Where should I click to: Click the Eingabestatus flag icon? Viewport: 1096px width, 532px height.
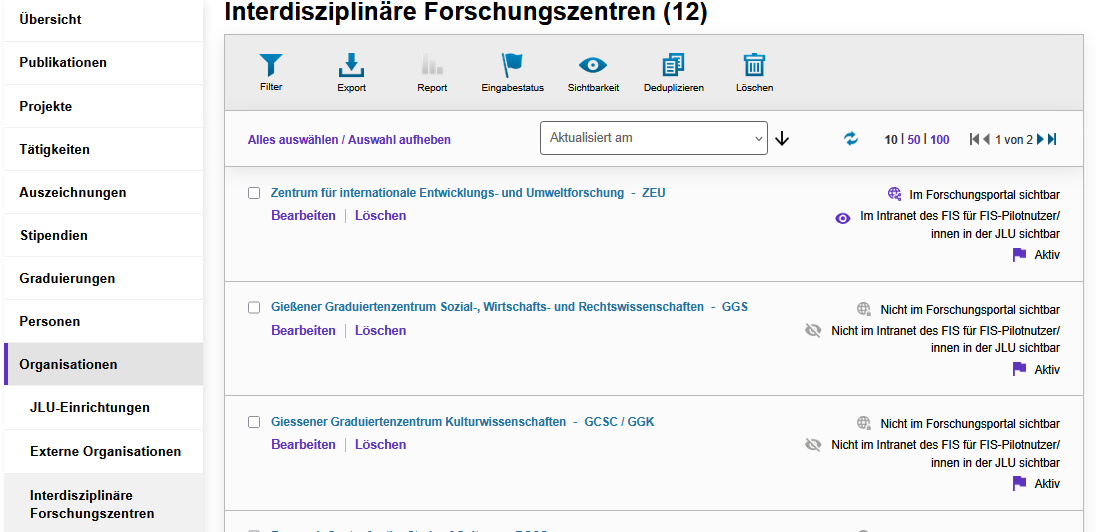512,65
